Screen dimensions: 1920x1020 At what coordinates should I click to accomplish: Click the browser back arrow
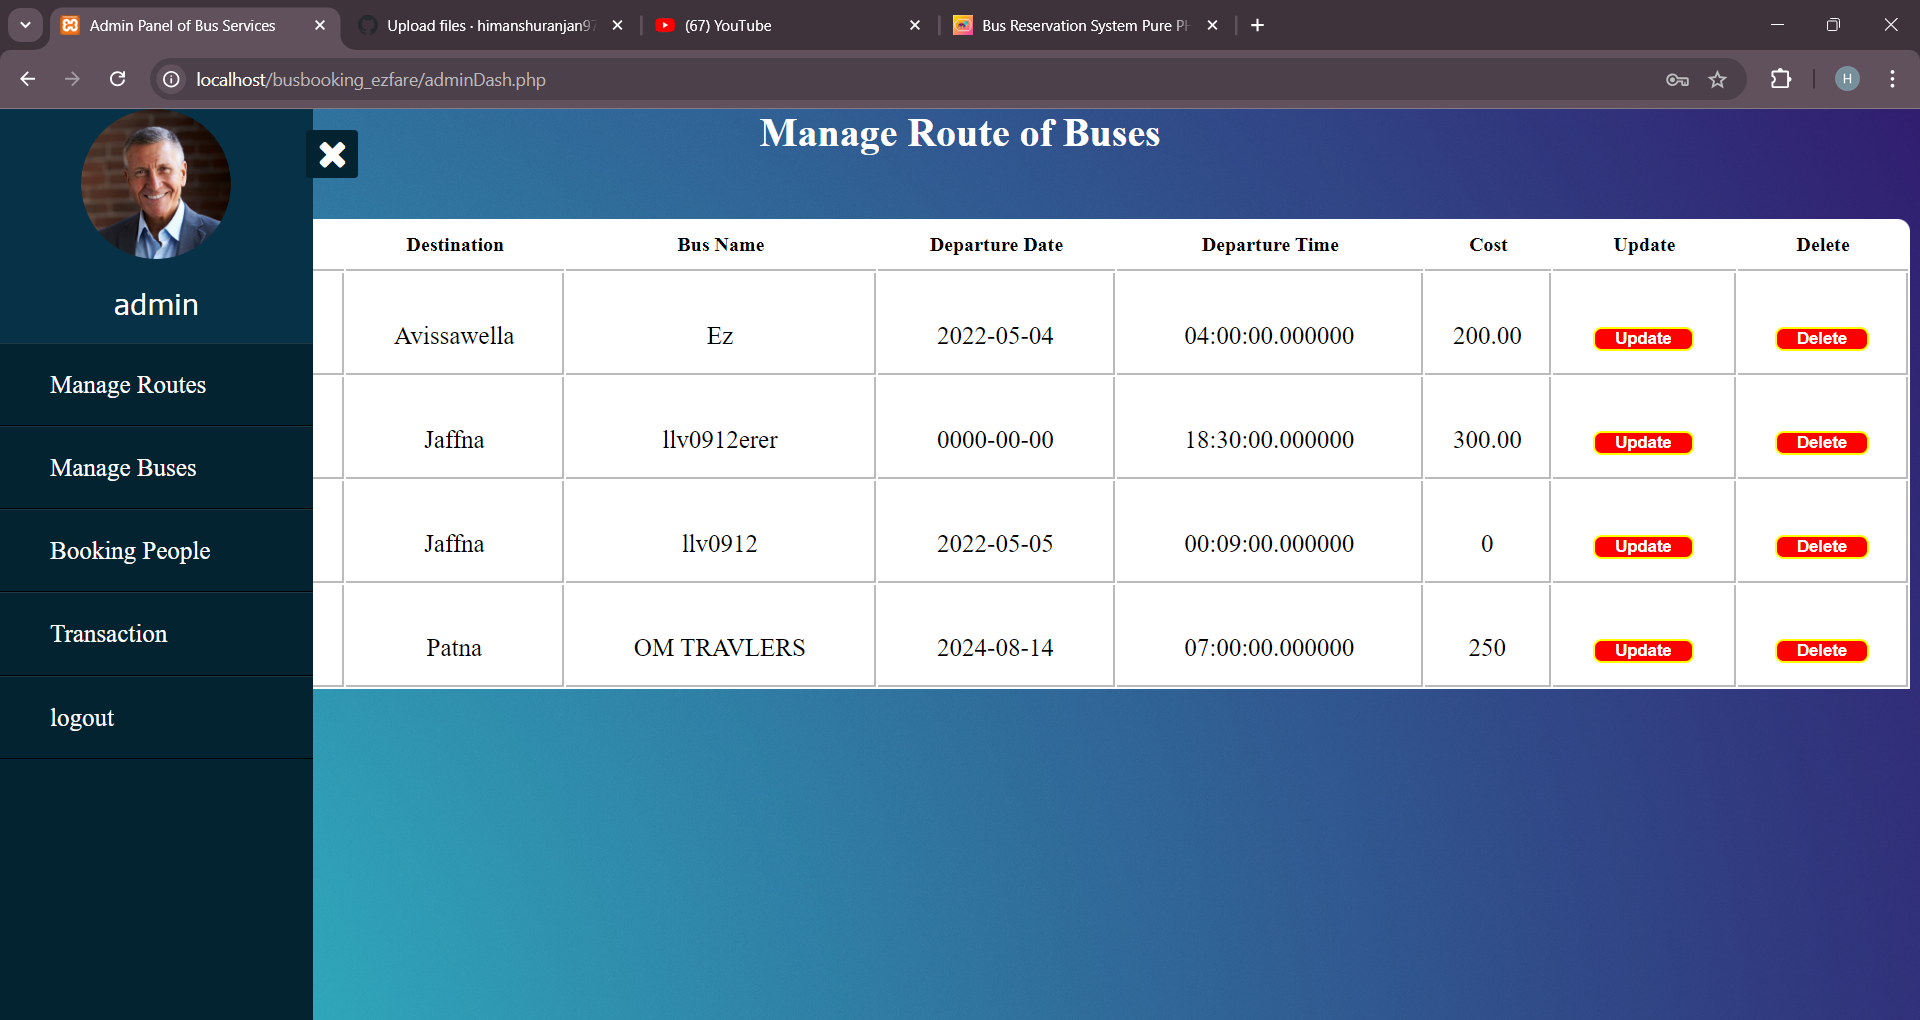tap(28, 79)
